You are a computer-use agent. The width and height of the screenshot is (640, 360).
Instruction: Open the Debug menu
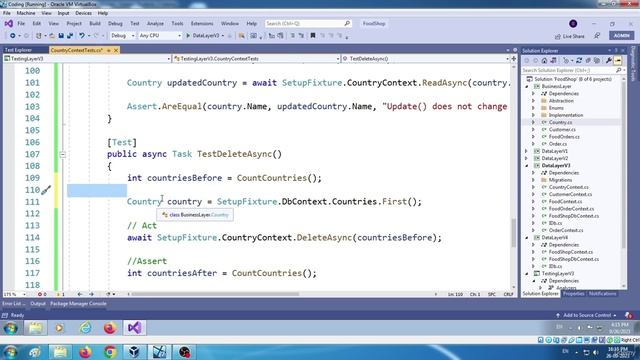click(115, 24)
